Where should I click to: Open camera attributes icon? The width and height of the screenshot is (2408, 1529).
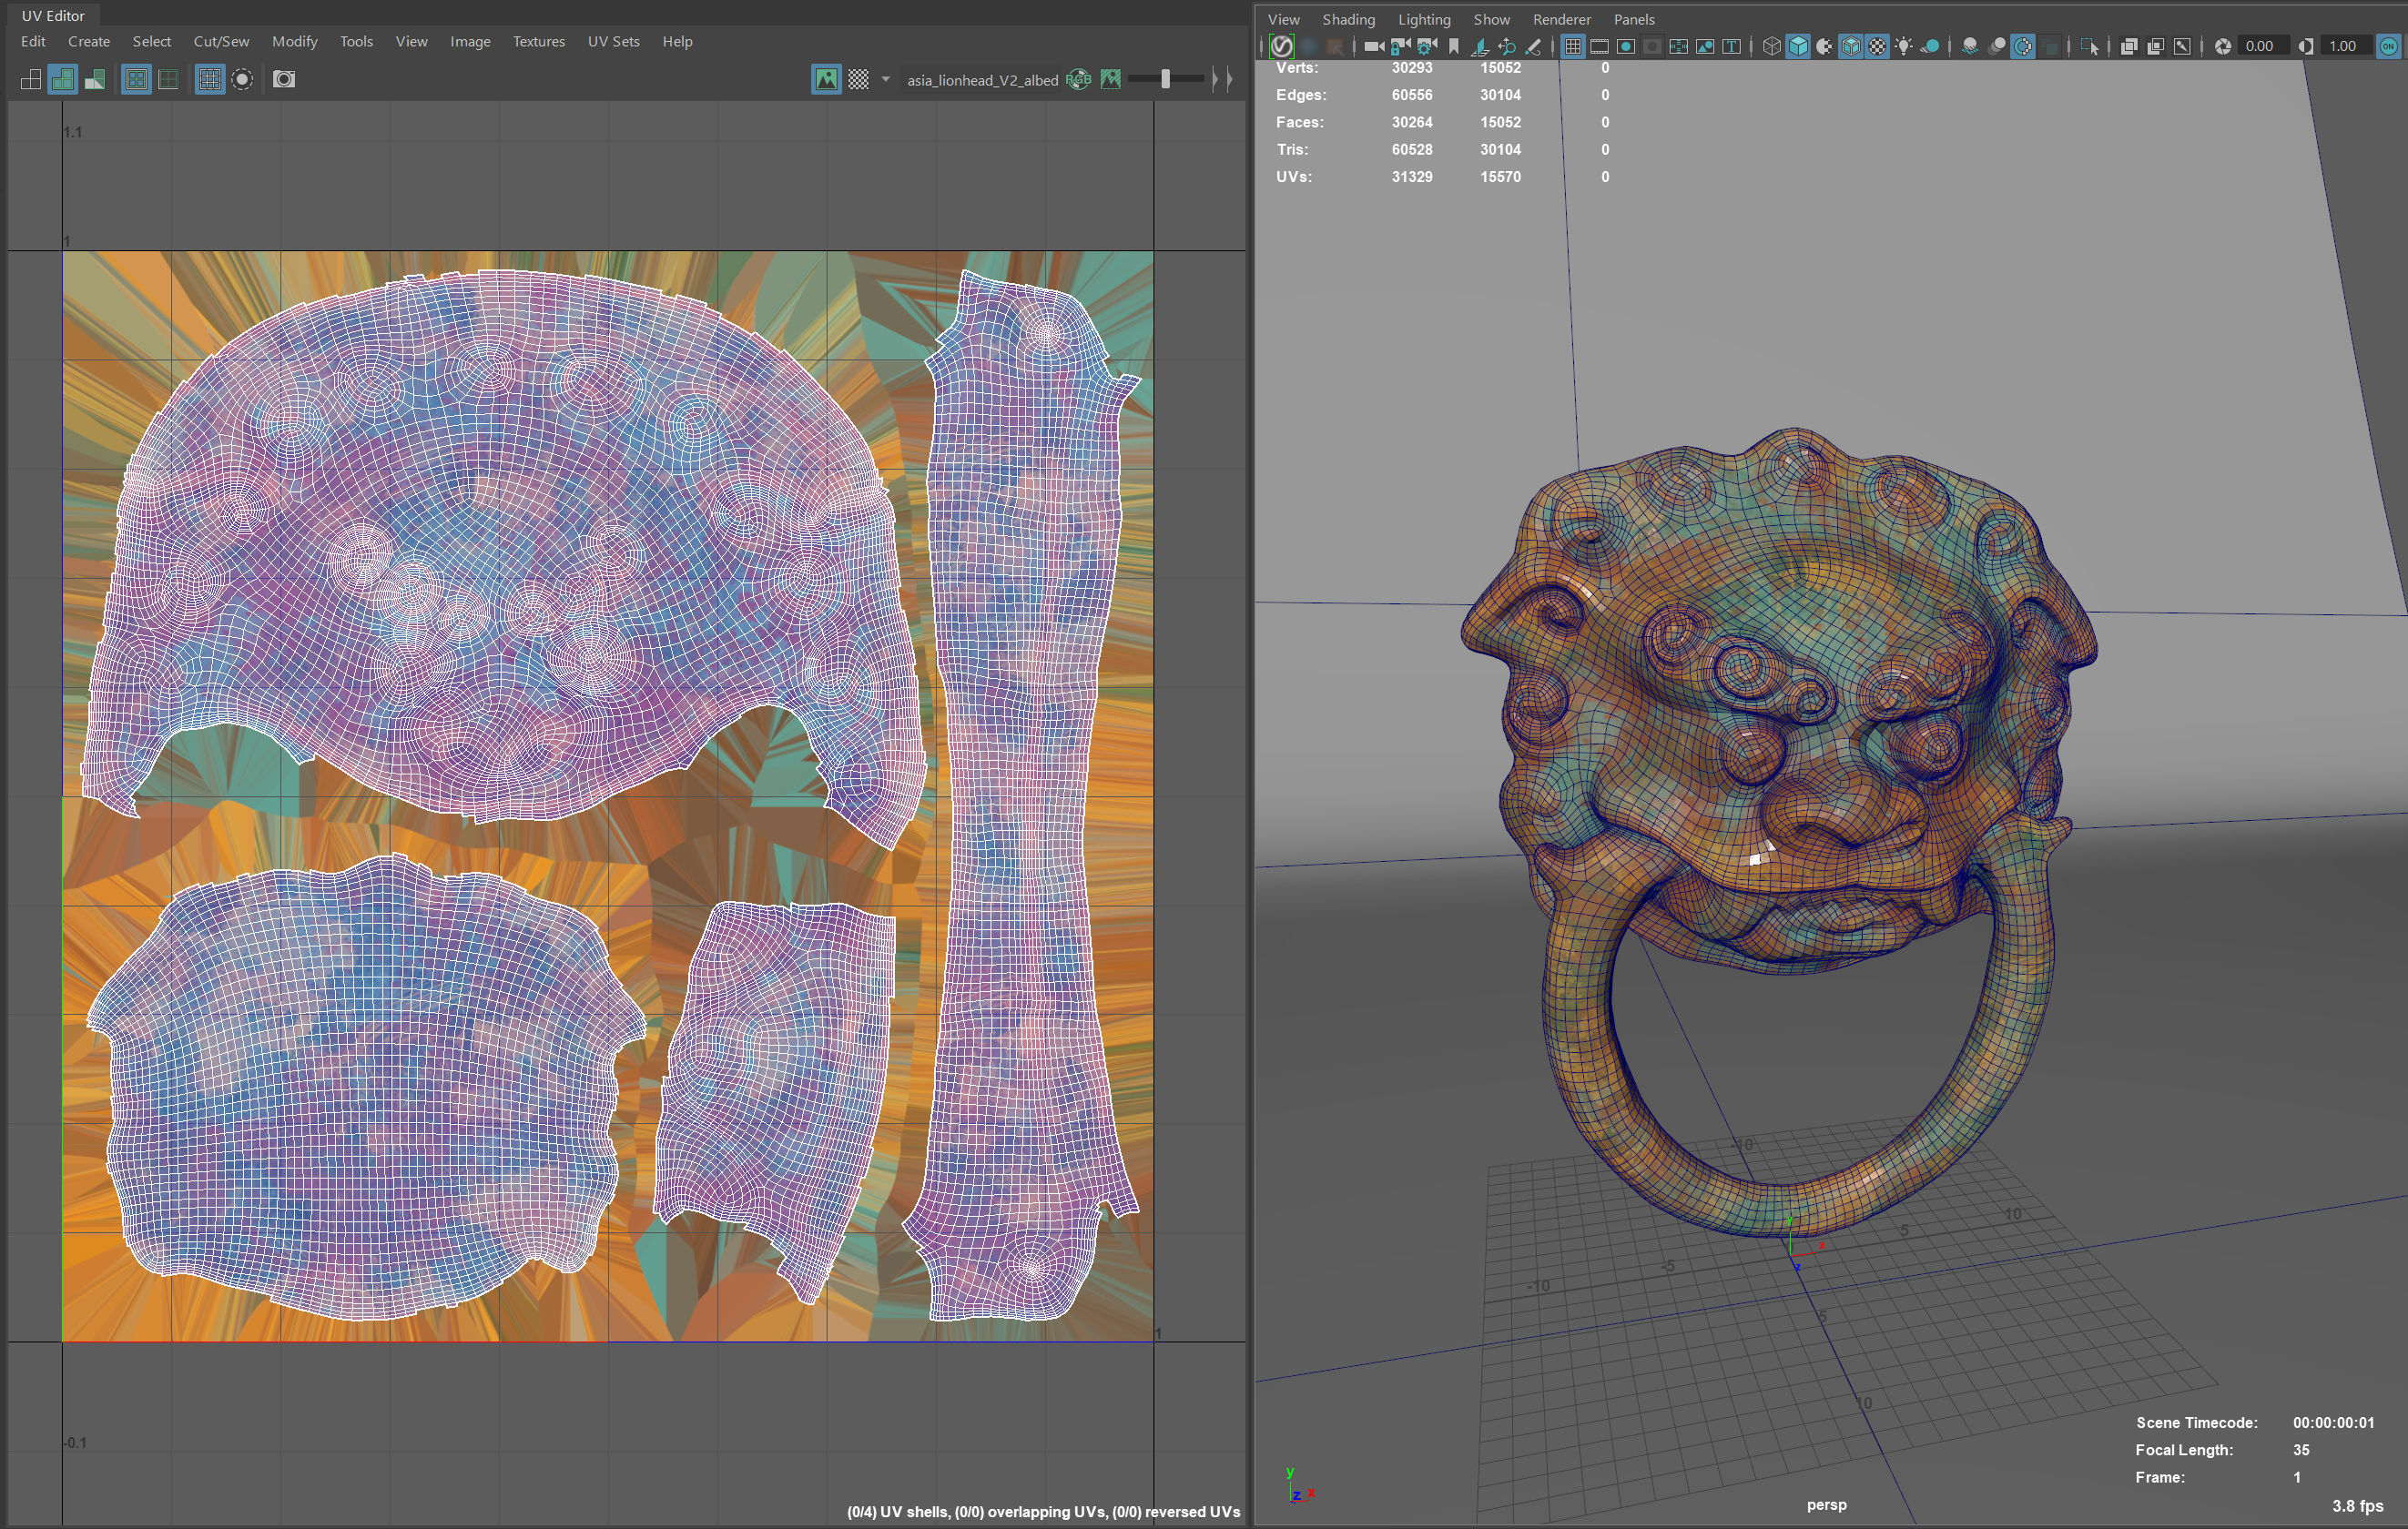[x=1427, y=46]
